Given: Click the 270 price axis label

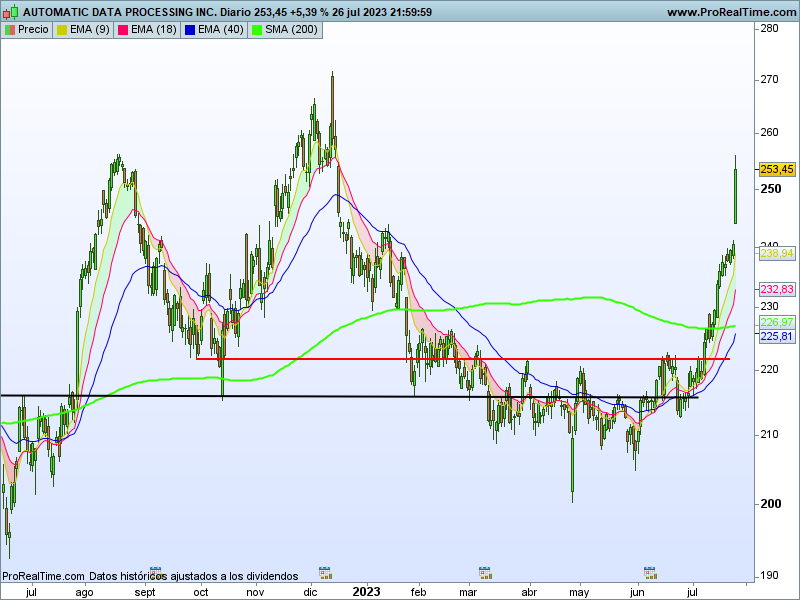Looking at the screenshot, I should pyautogui.click(x=769, y=80).
